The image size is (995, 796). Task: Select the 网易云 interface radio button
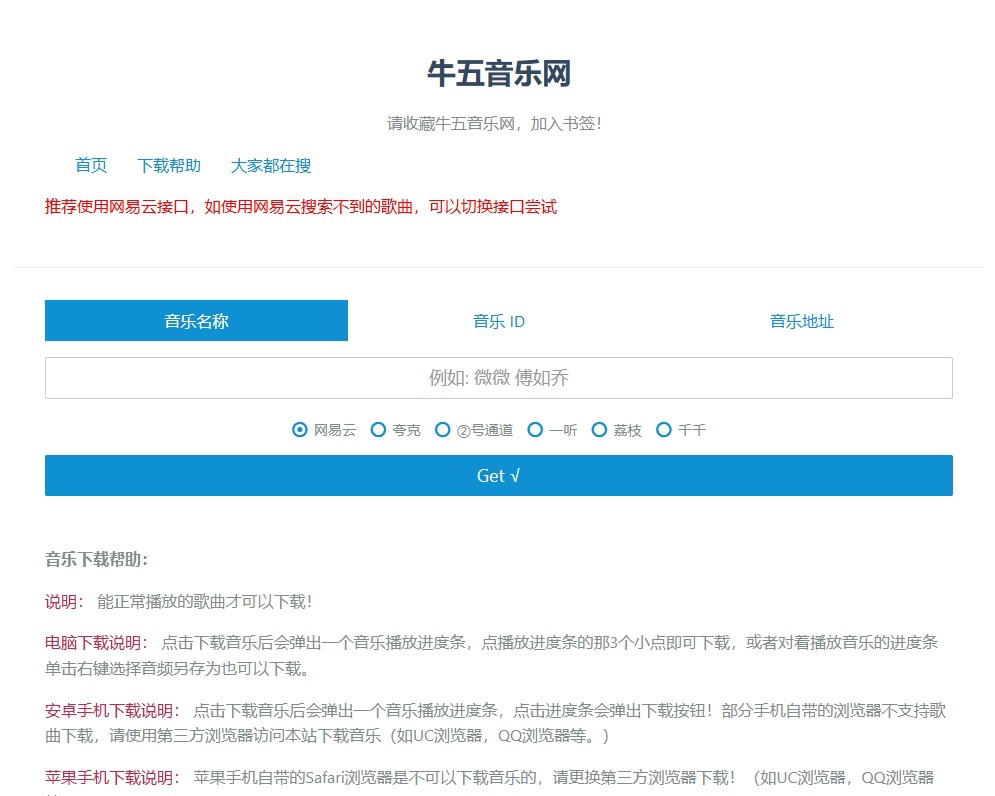tap(299, 429)
